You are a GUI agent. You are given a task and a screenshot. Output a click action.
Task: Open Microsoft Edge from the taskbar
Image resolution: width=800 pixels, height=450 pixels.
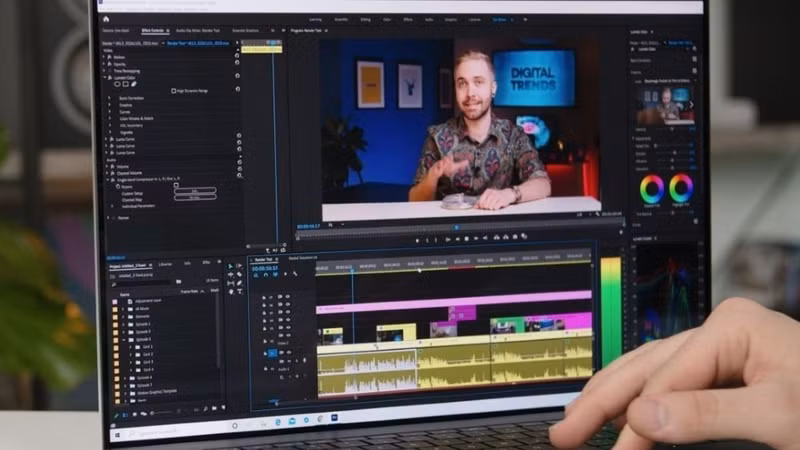click(x=278, y=422)
